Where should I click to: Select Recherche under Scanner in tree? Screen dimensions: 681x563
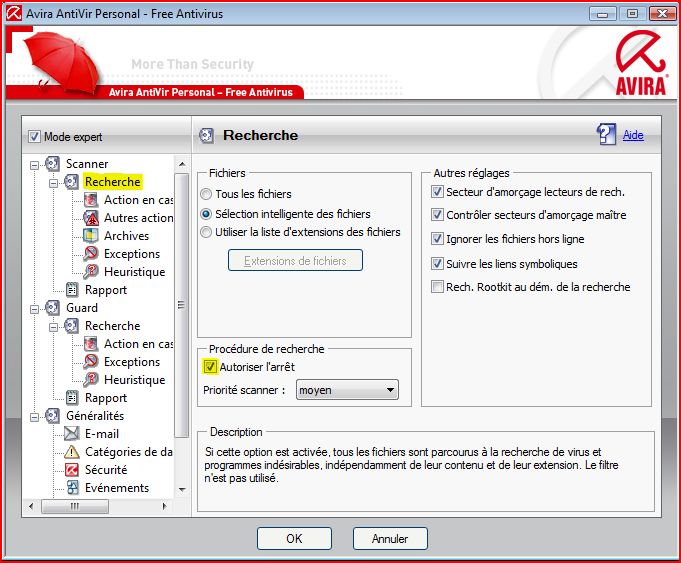click(x=112, y=182)
